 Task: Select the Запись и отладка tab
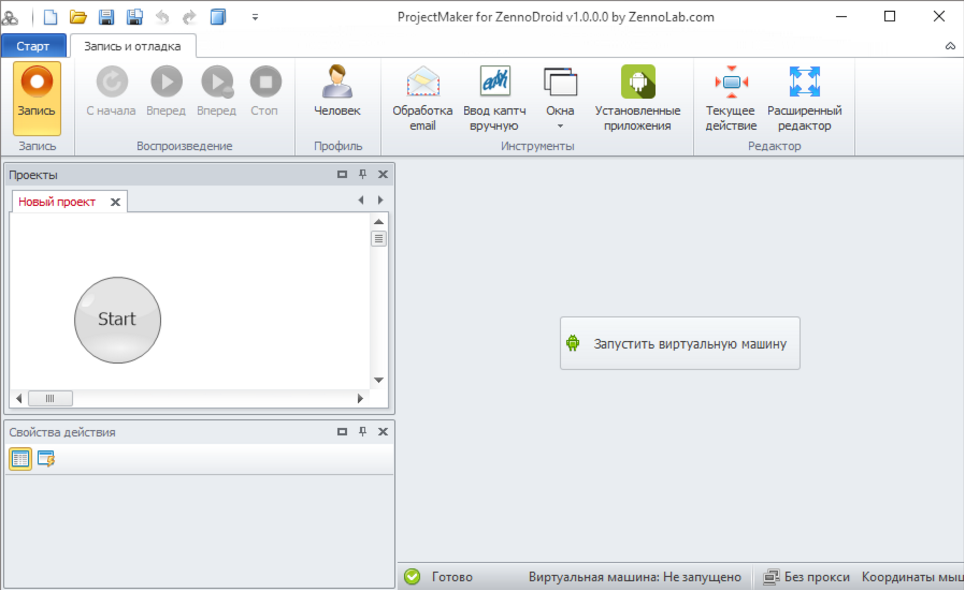tap(132, 46)
